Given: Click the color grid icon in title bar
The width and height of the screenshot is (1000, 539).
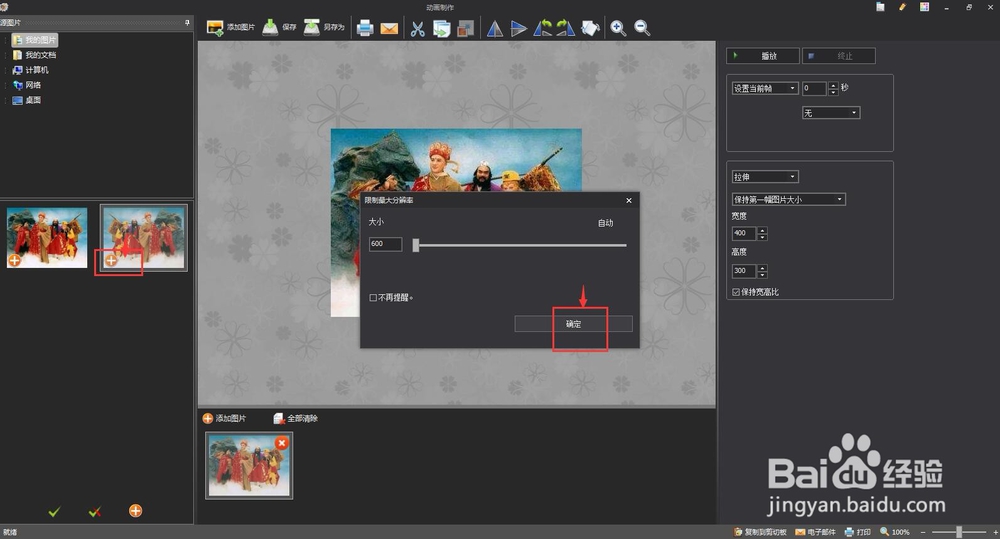Looking at the screenshot, I should coord(924,7).
